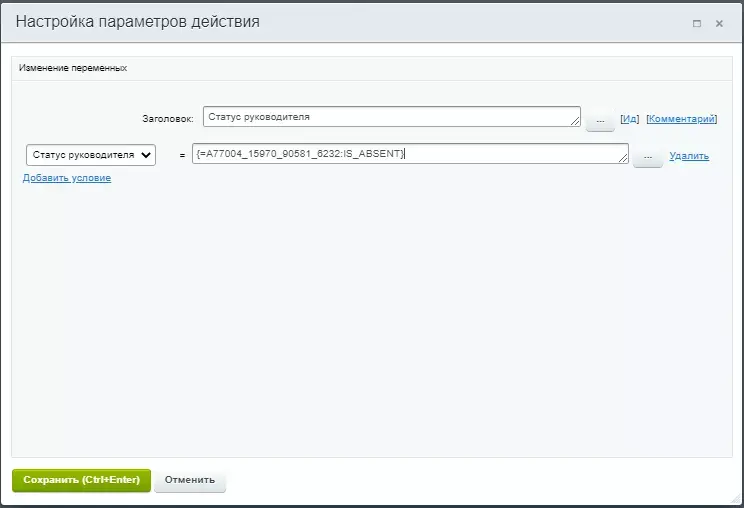Click the maximize dialog icon
This screenshot has width=744, height=508.
pos(697,23)
